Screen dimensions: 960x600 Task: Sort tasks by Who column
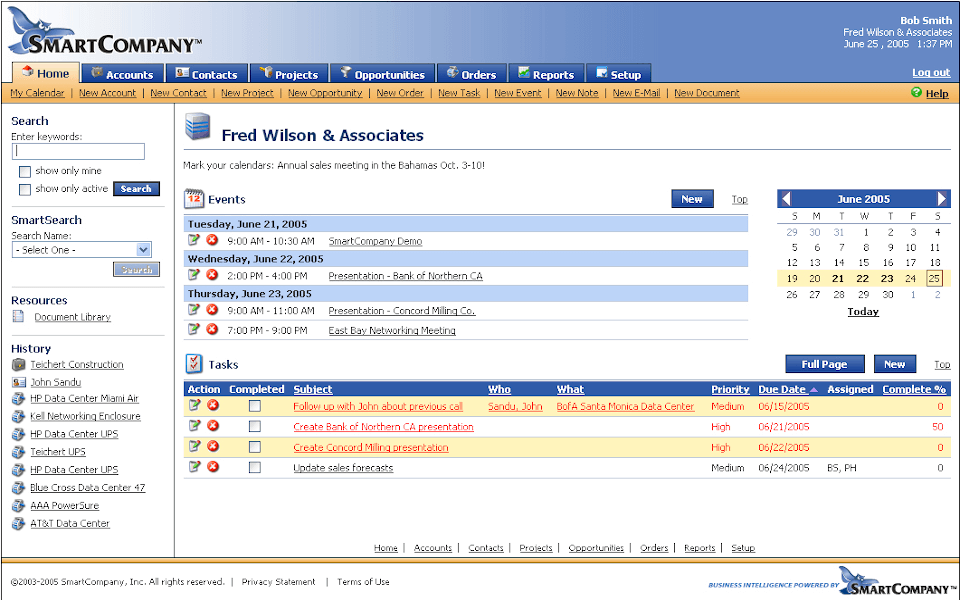point(499,389)
